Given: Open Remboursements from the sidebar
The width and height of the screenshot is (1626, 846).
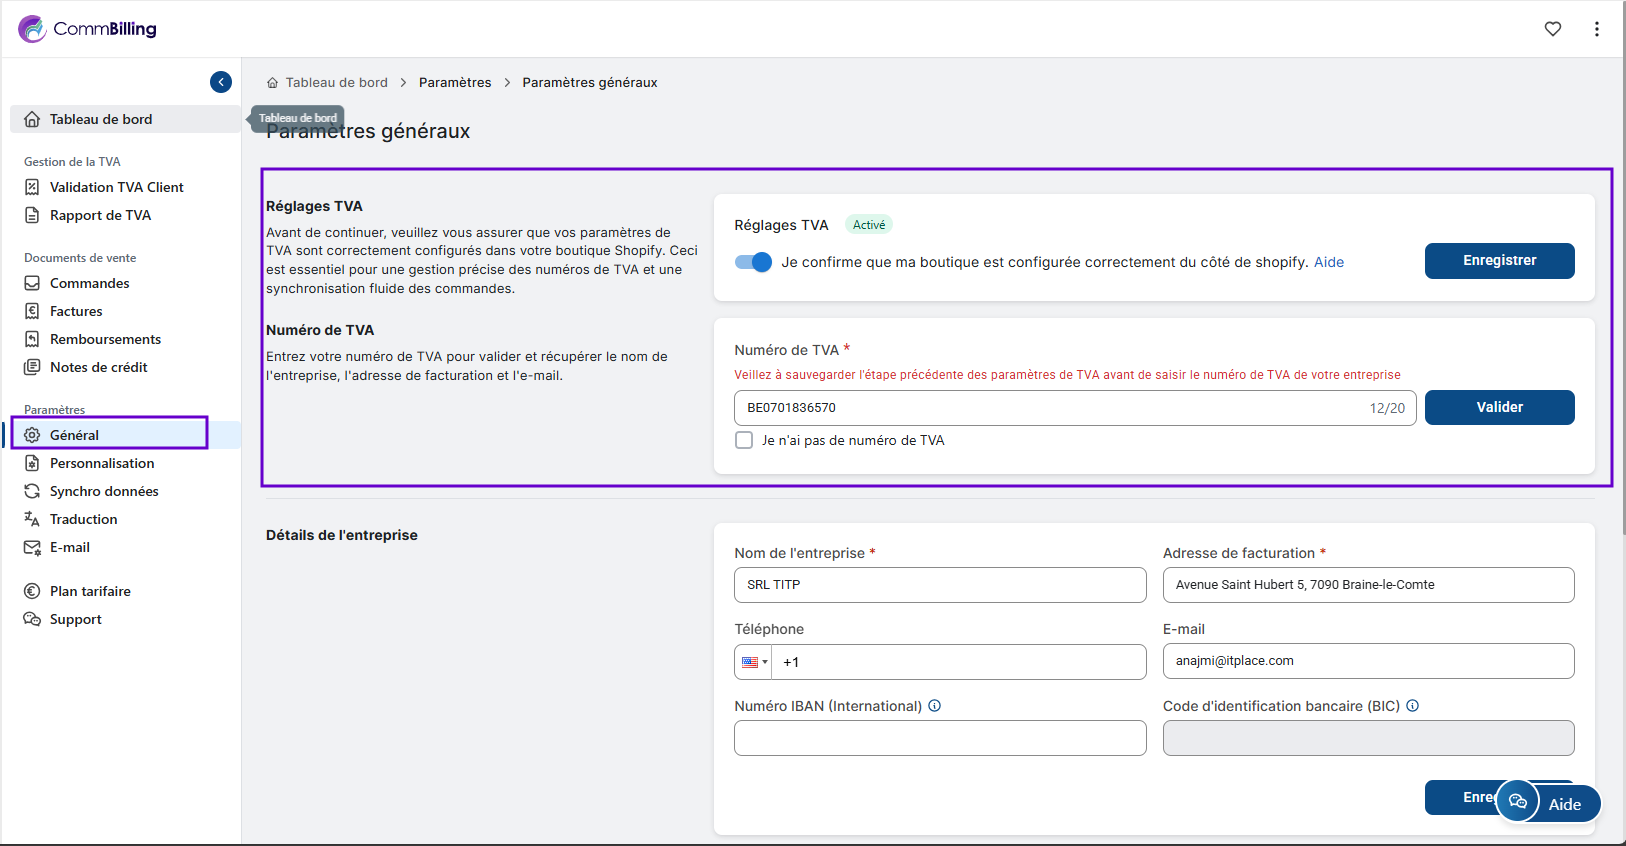Looking at the screenshot, I should (105, 339).
